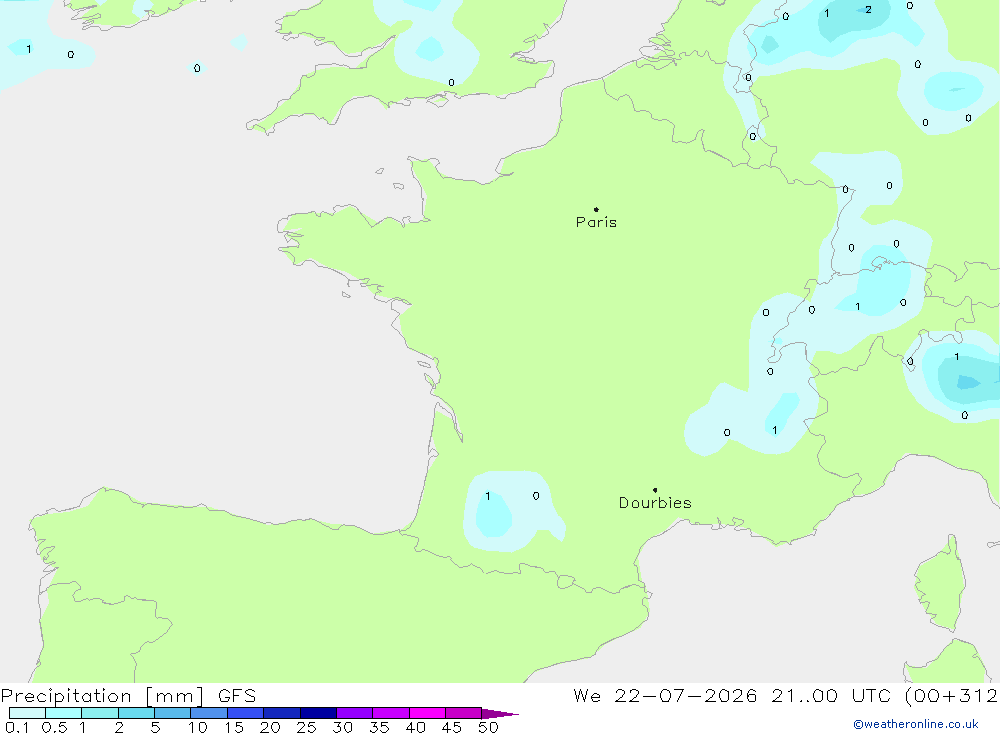The width and height of the screenshot is (1000, 733).
Task: Pick the 5–10 mm legend color swatch
Action: [173, 713]
